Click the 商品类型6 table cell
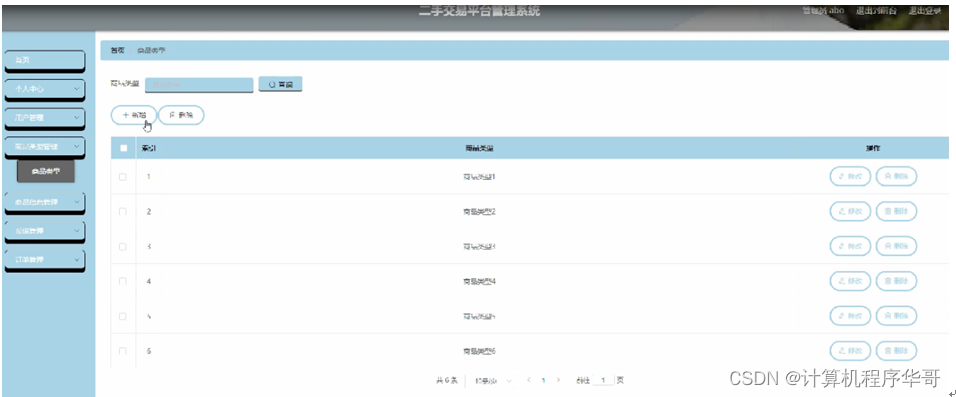This screenshot has width=956, height=397. point(479,351)
